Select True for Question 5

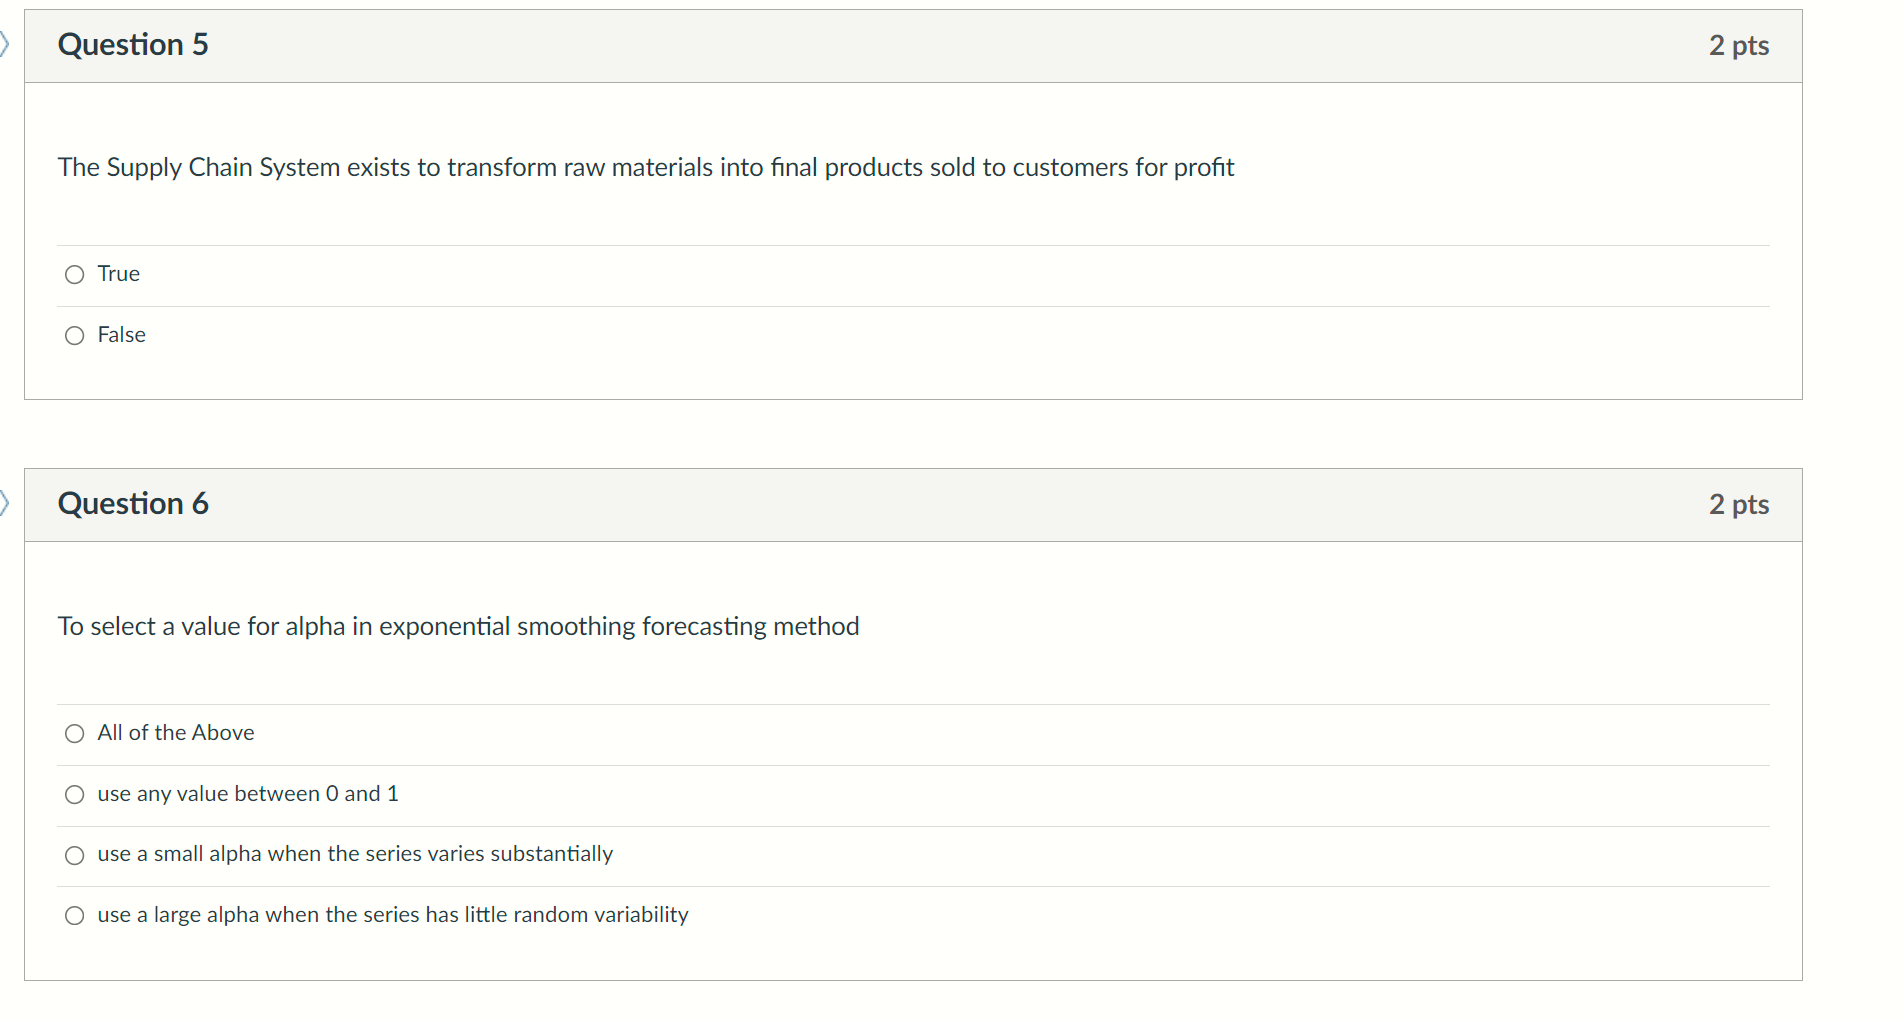(74, 273)
